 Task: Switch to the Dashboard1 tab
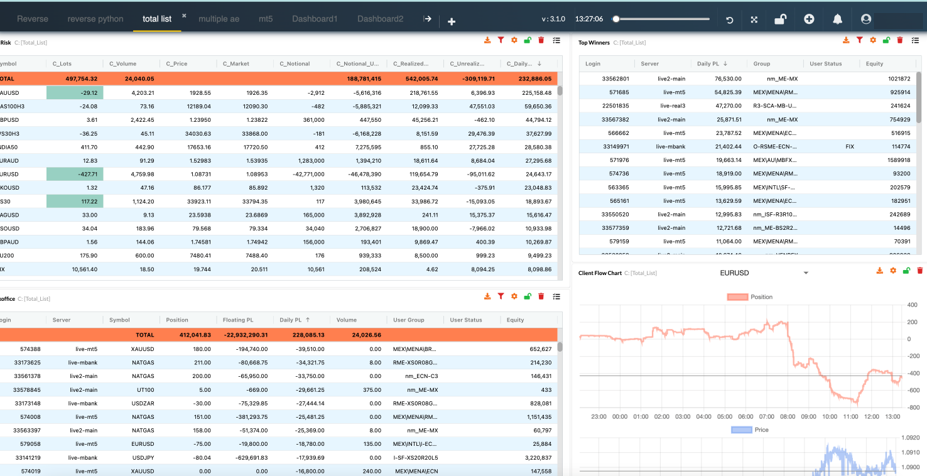(x=314, y=19)
